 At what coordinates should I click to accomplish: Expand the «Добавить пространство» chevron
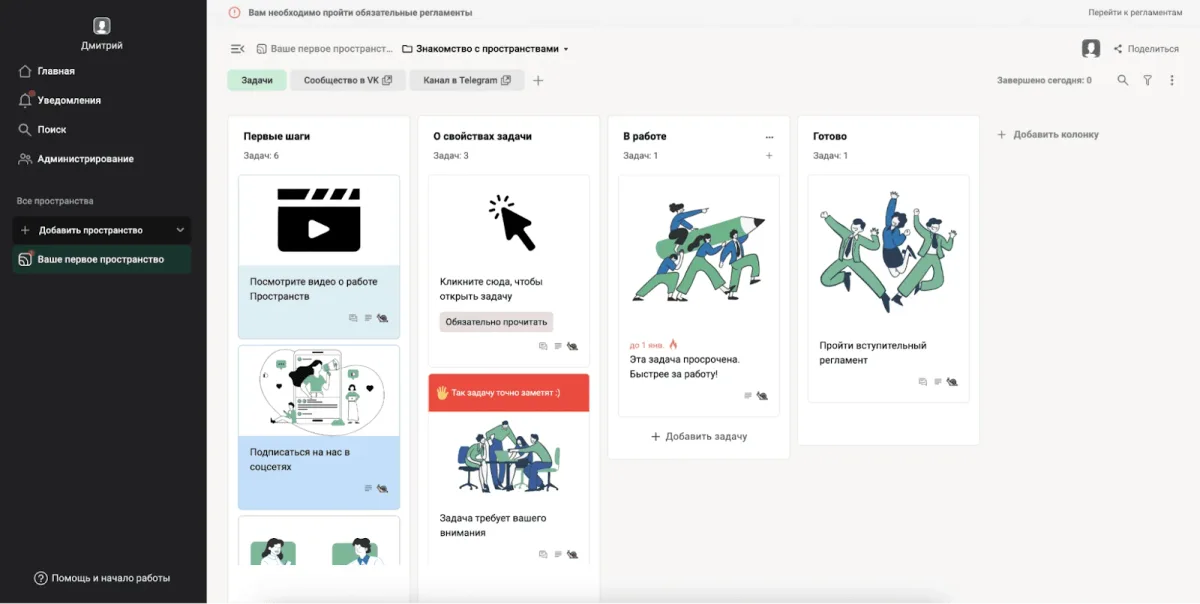[x=180, y=230]
